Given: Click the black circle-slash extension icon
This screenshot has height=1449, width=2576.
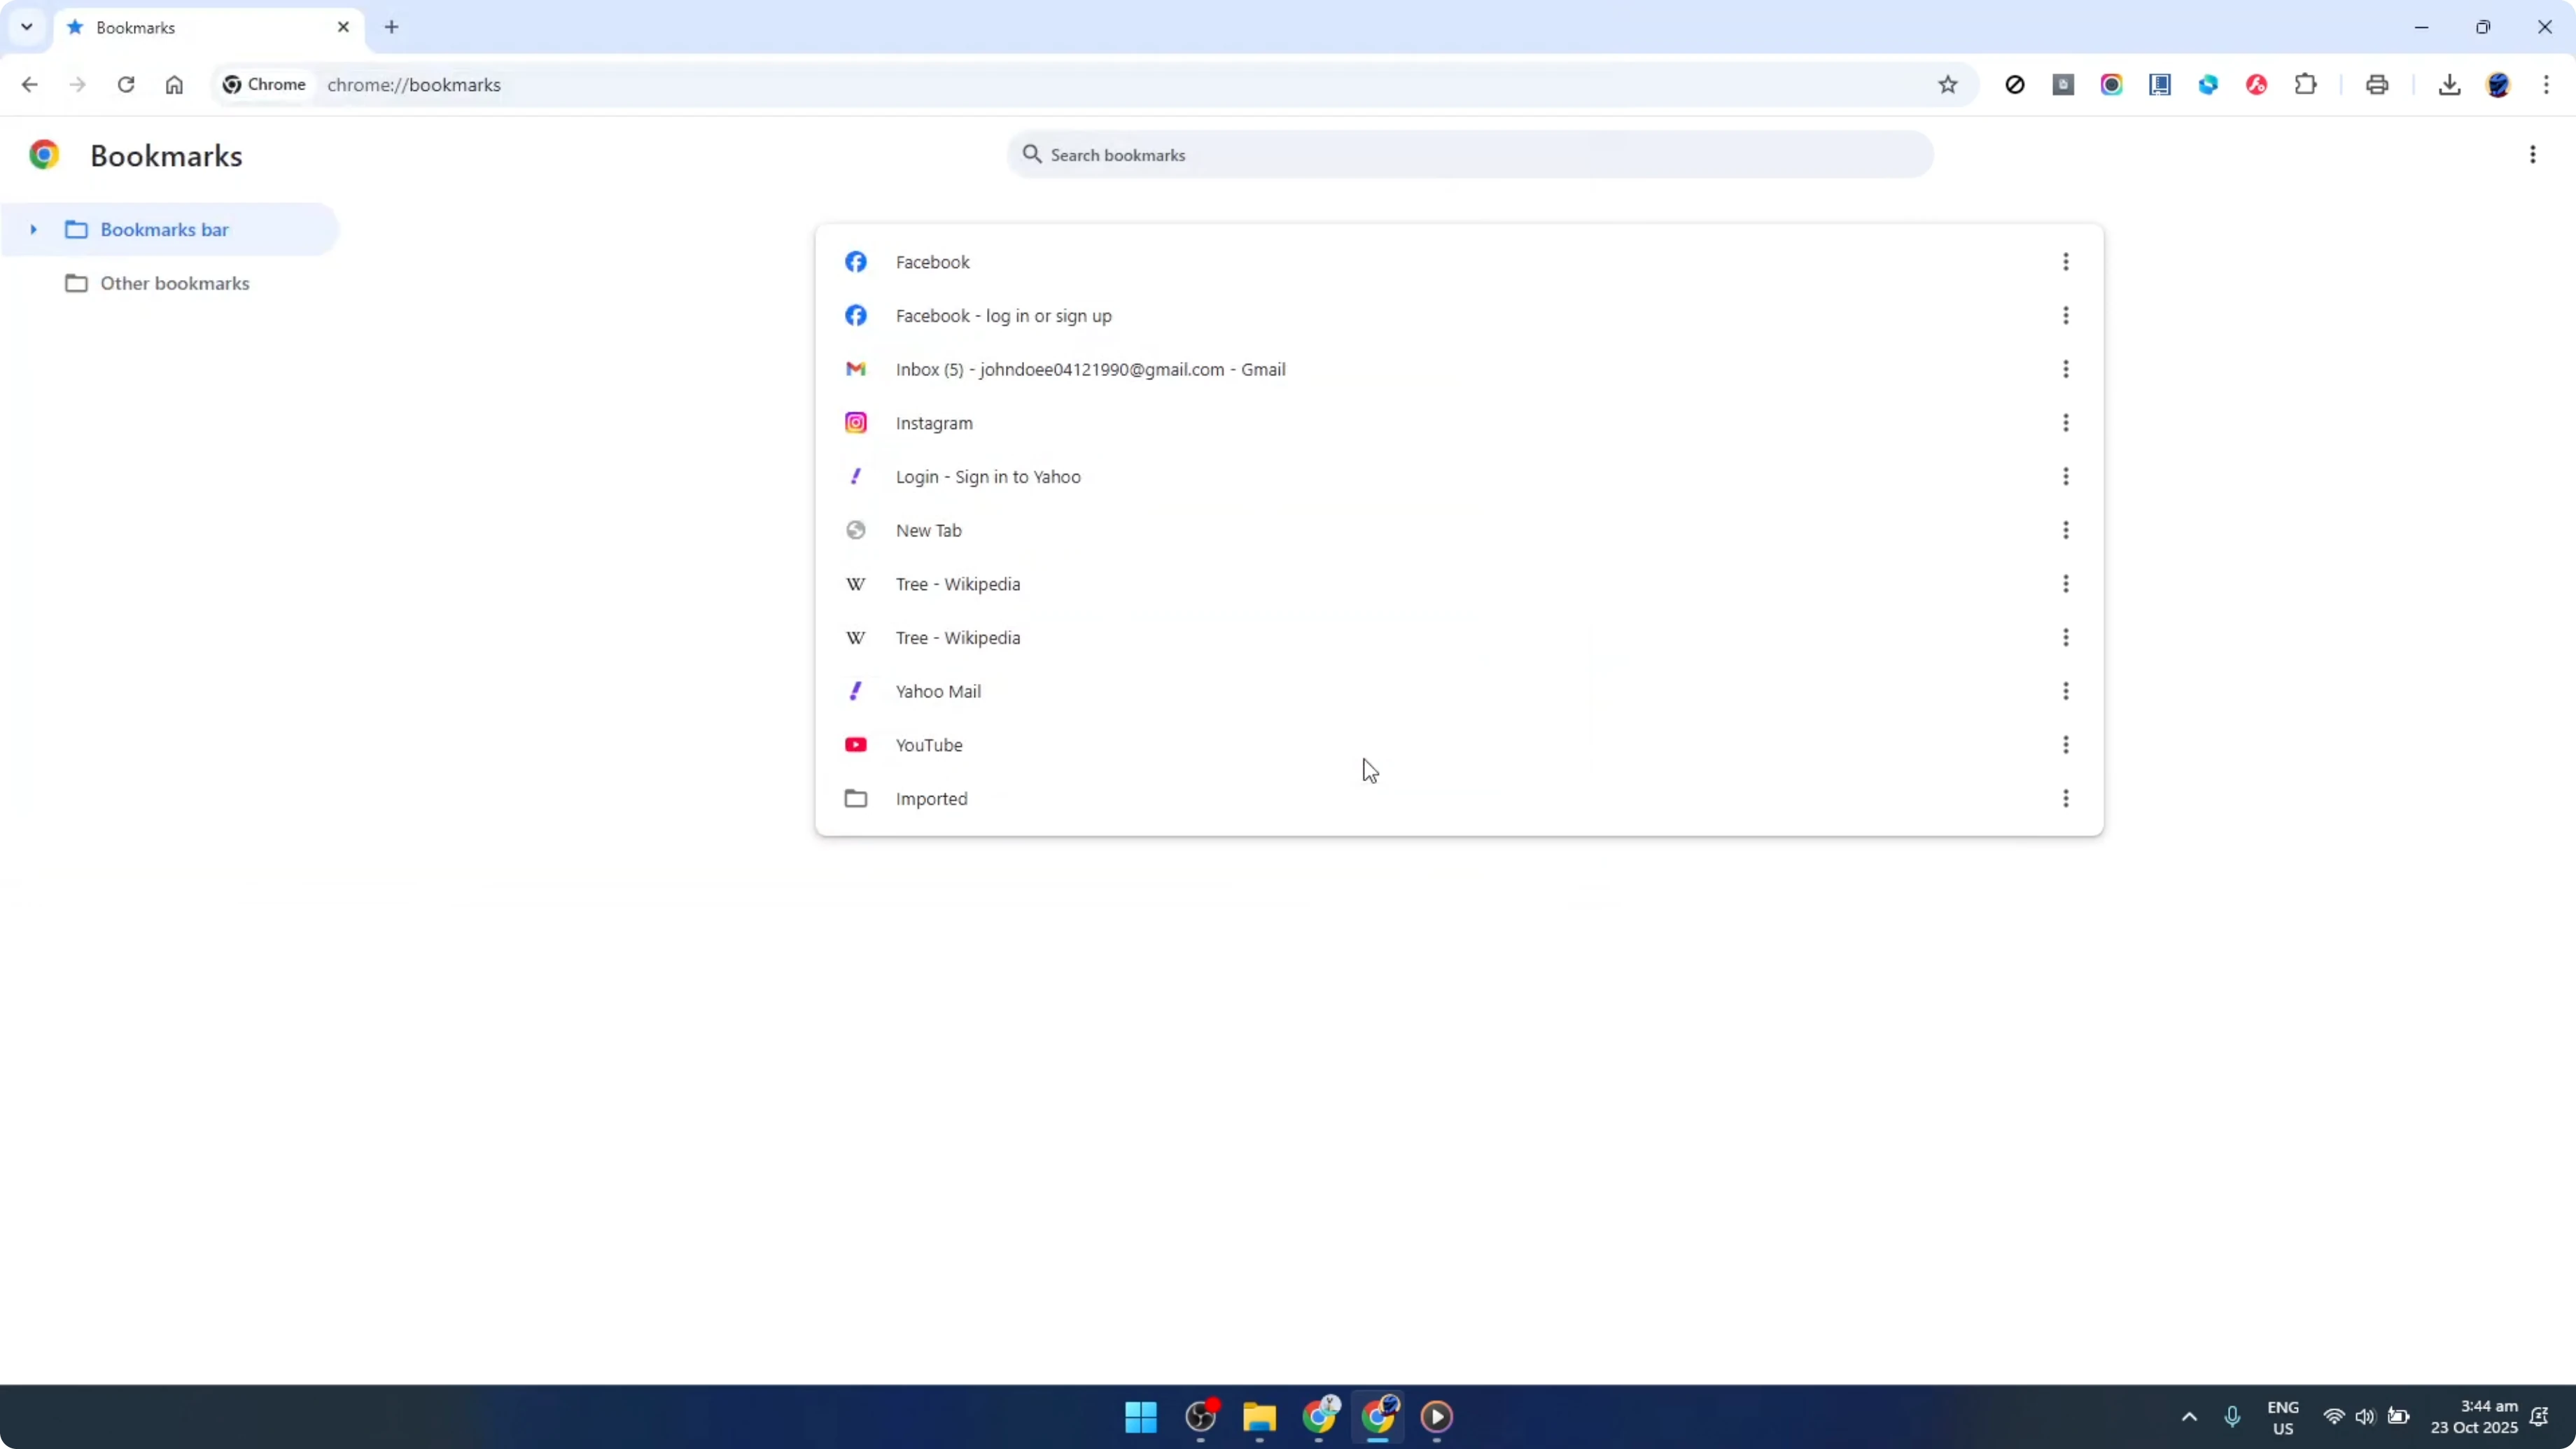Looking at the screenshot, I should 2015,85.
